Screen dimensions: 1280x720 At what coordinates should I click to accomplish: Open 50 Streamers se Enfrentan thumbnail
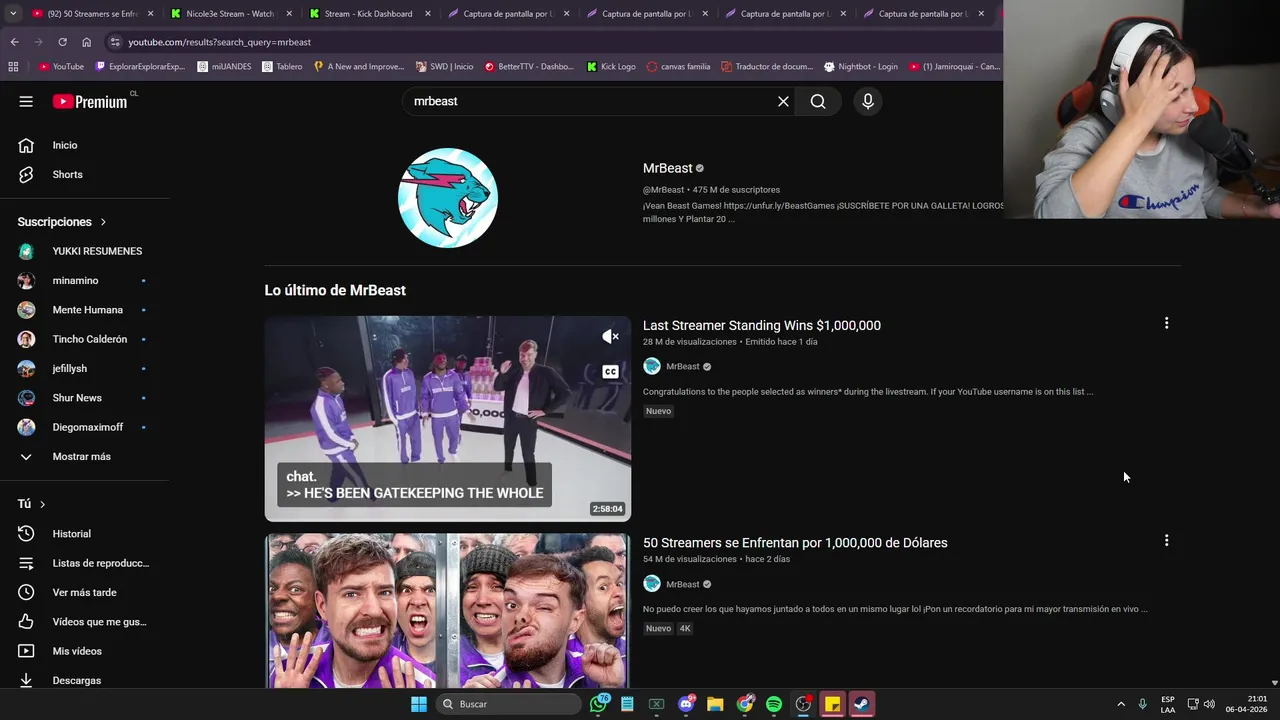point(448,611)
